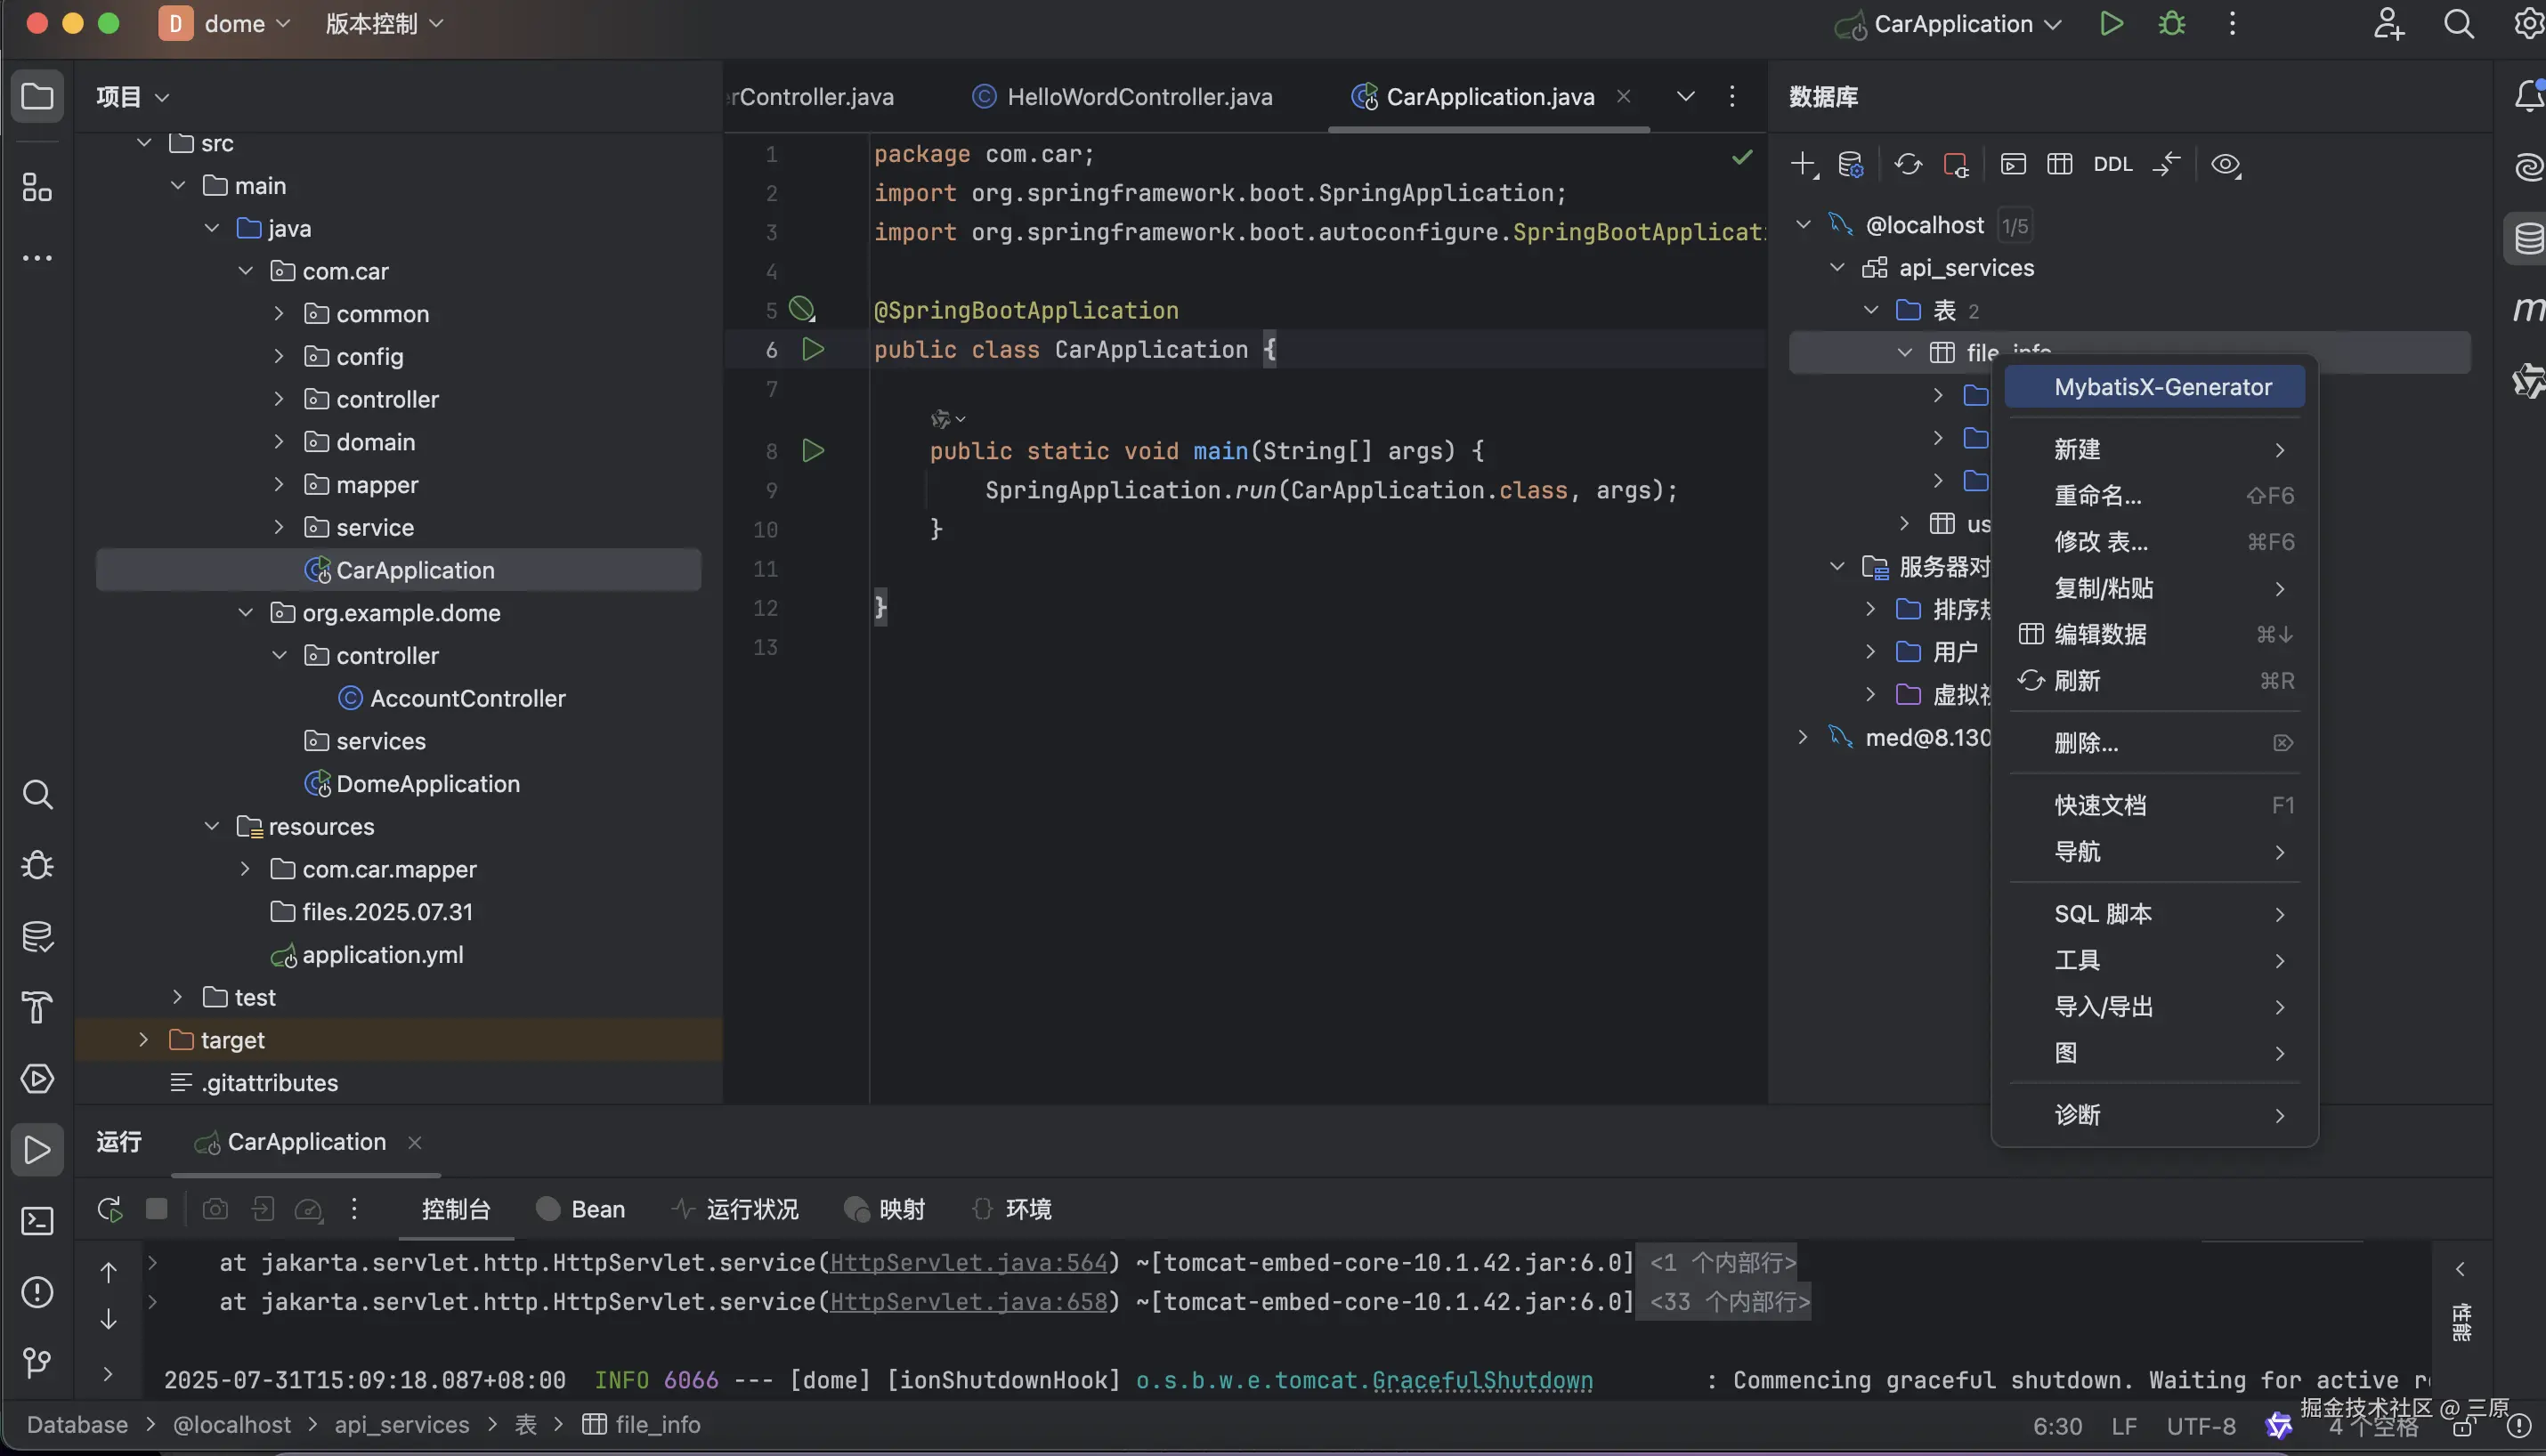Click the Run CarApplication play icon
This screenshot has width=2546, height=1456.
pyautogui.click(x=2111, y=24)
